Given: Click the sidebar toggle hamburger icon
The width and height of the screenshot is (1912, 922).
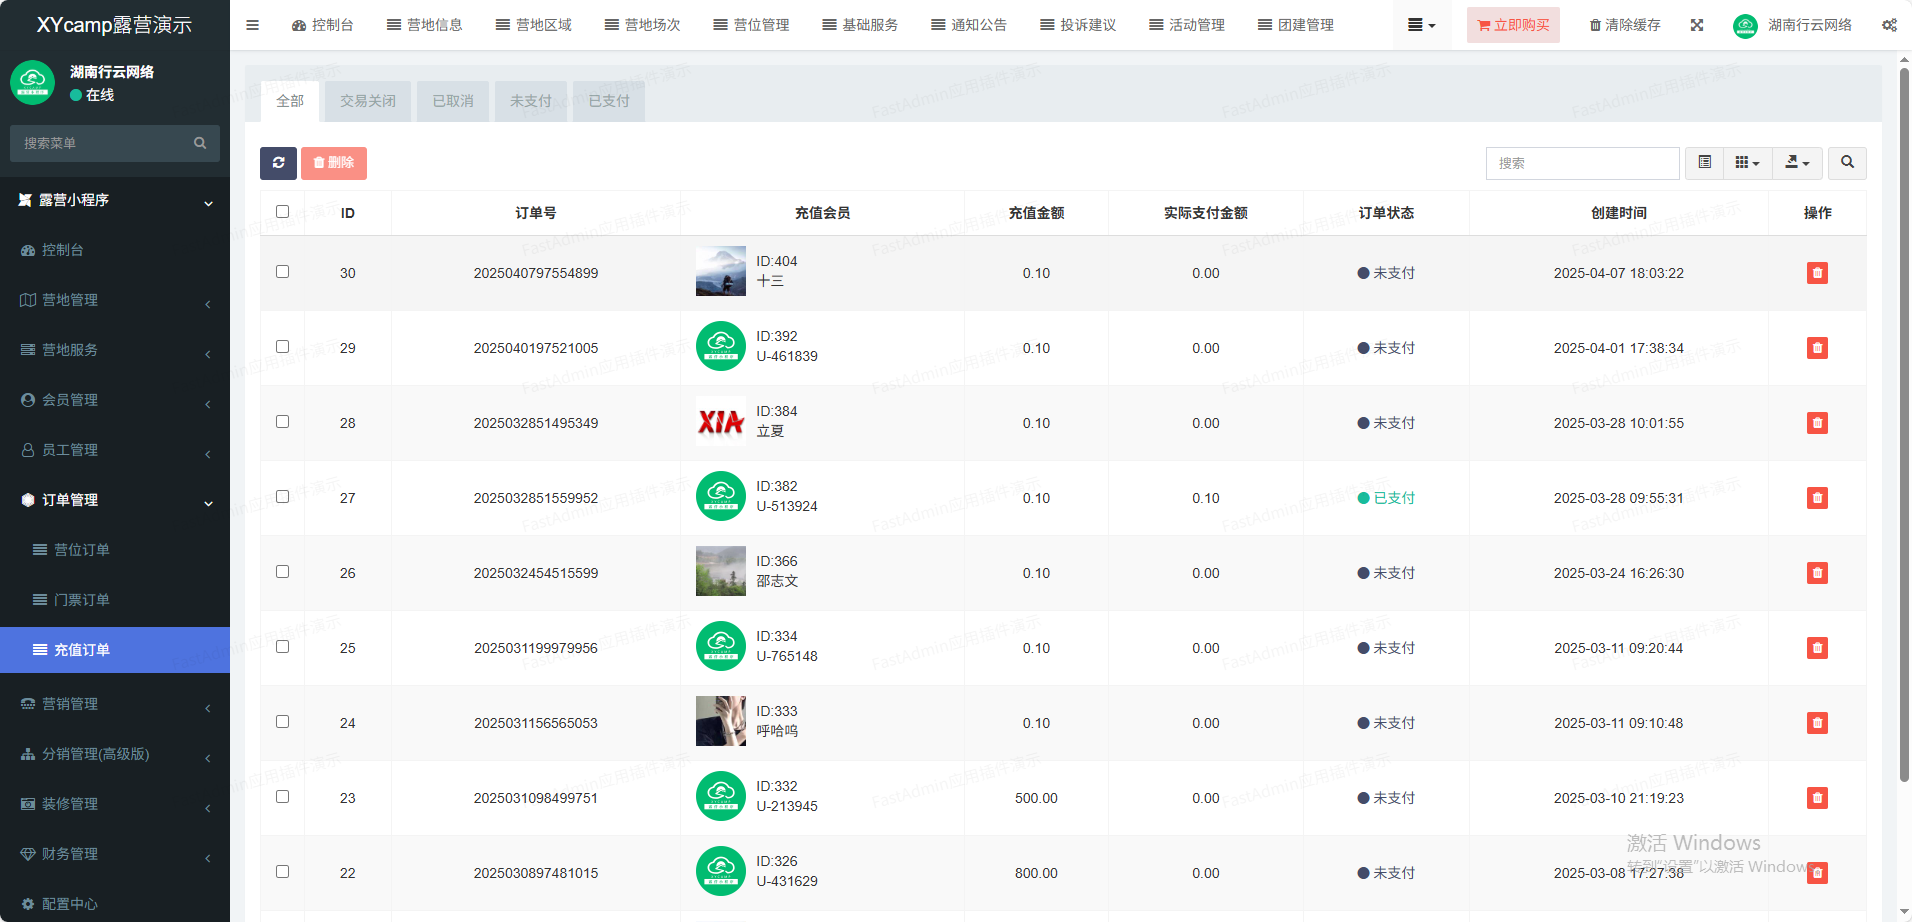Looking at the screenshot, I should pos(252,25).
